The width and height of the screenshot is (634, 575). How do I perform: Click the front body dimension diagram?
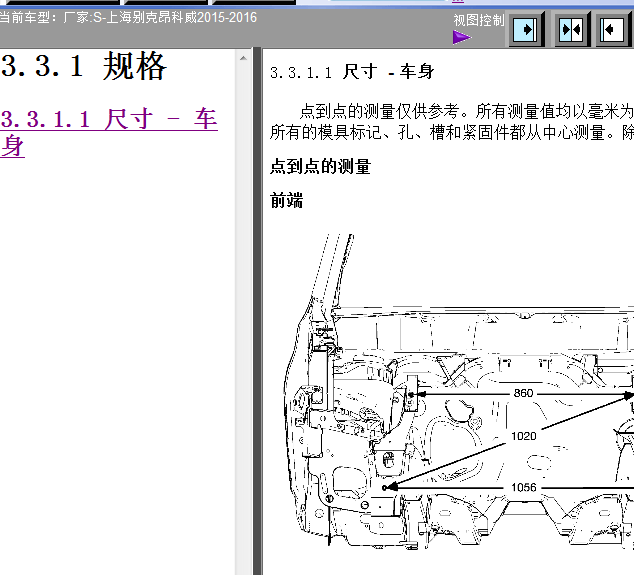point(459,391)
